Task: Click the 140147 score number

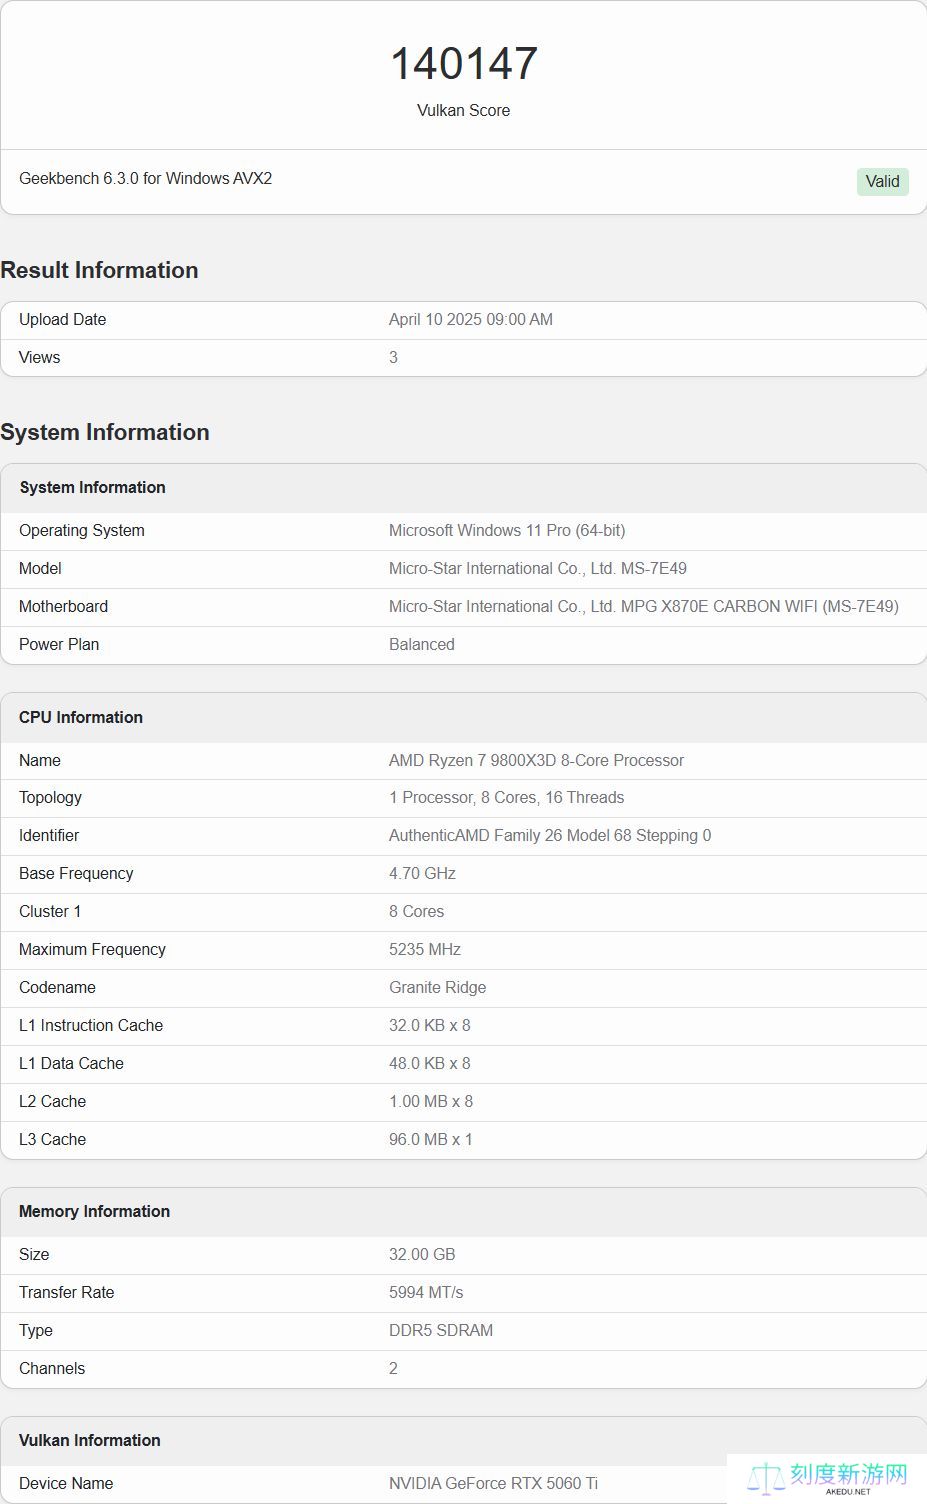Action: pos(464,64)
